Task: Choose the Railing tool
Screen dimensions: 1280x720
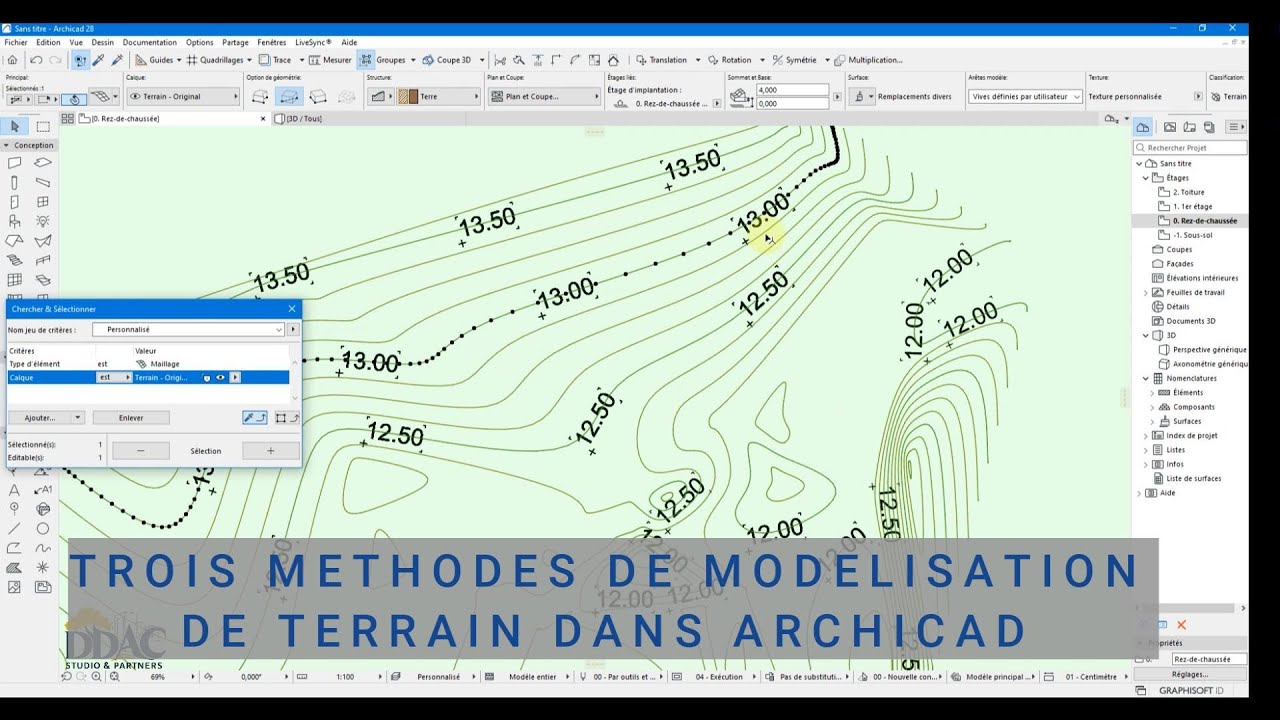Action: 43,260
